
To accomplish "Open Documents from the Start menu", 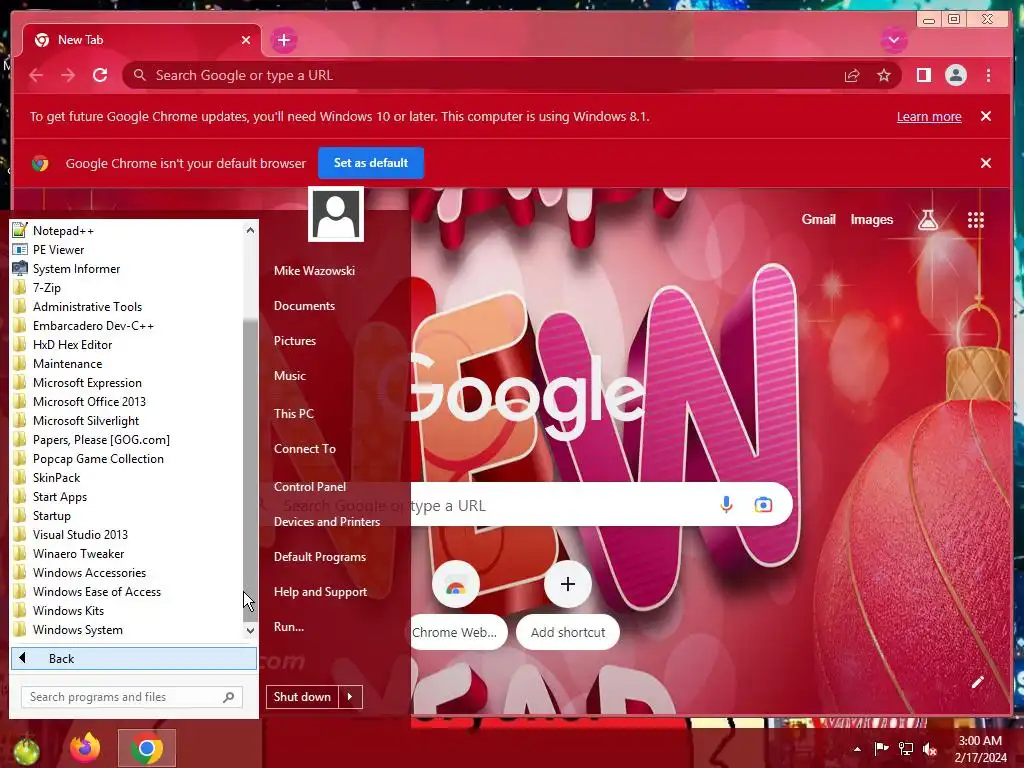I will (x=304, y=306).
